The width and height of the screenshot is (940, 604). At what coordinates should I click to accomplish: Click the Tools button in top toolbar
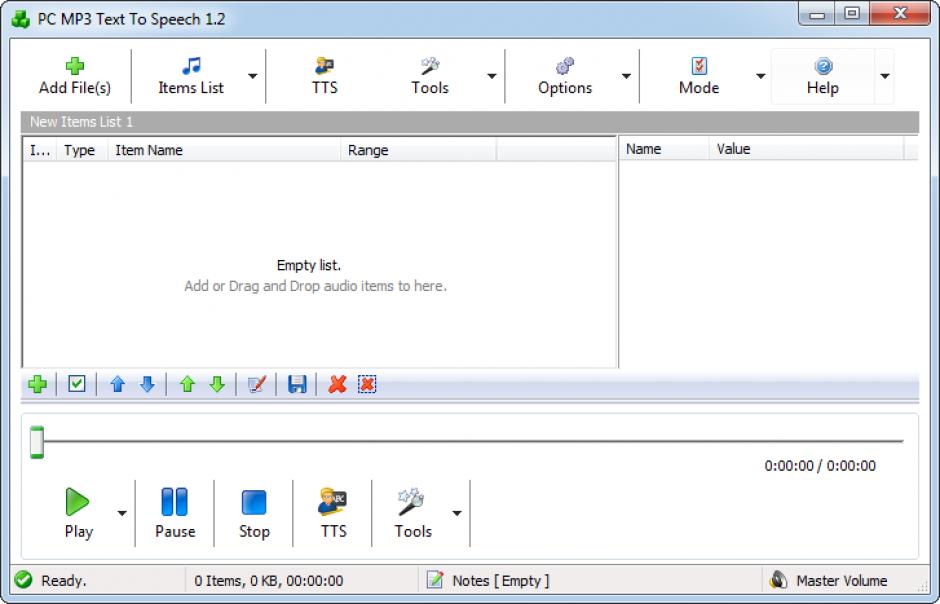[x=430, y=76]
